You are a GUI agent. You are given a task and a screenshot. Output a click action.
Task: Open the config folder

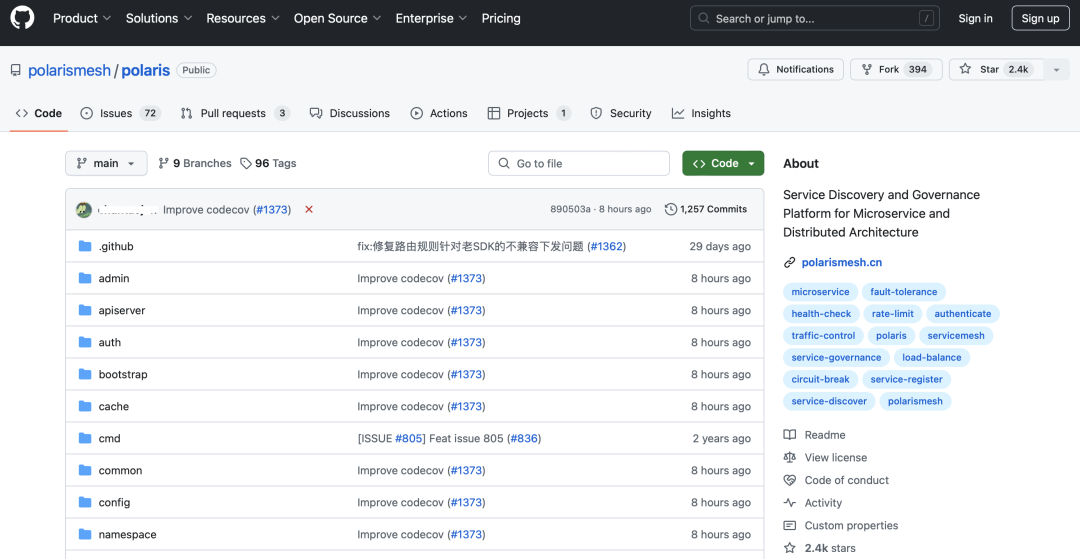point(114,503)
